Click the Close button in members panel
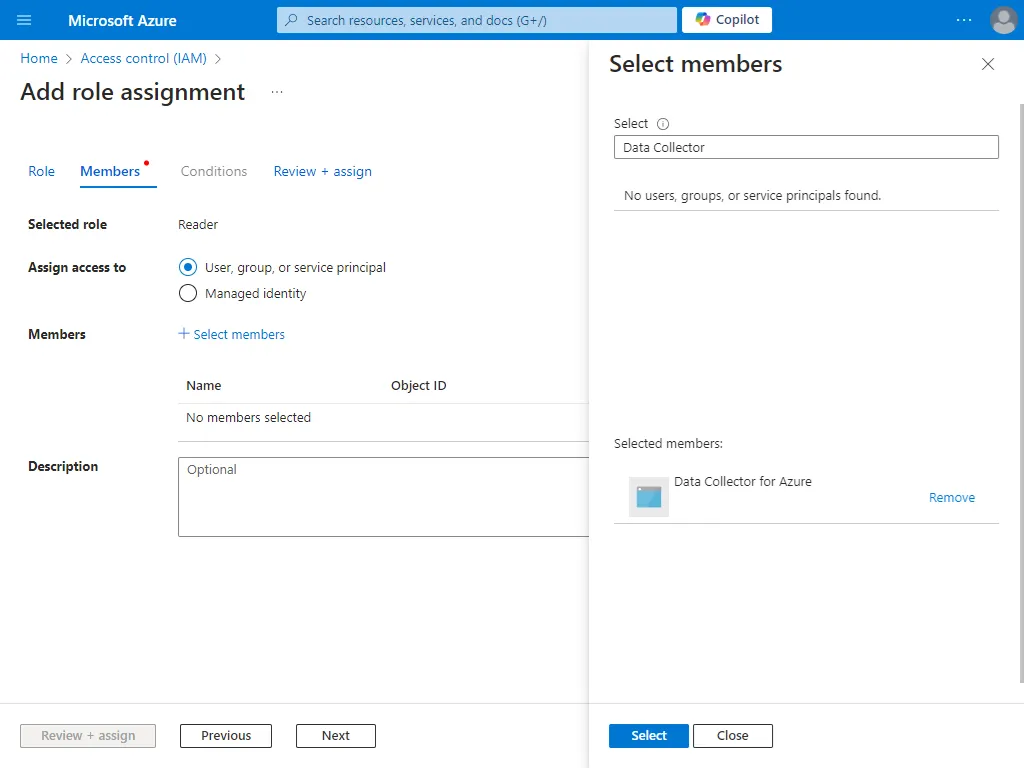 (x=733, y=736)
